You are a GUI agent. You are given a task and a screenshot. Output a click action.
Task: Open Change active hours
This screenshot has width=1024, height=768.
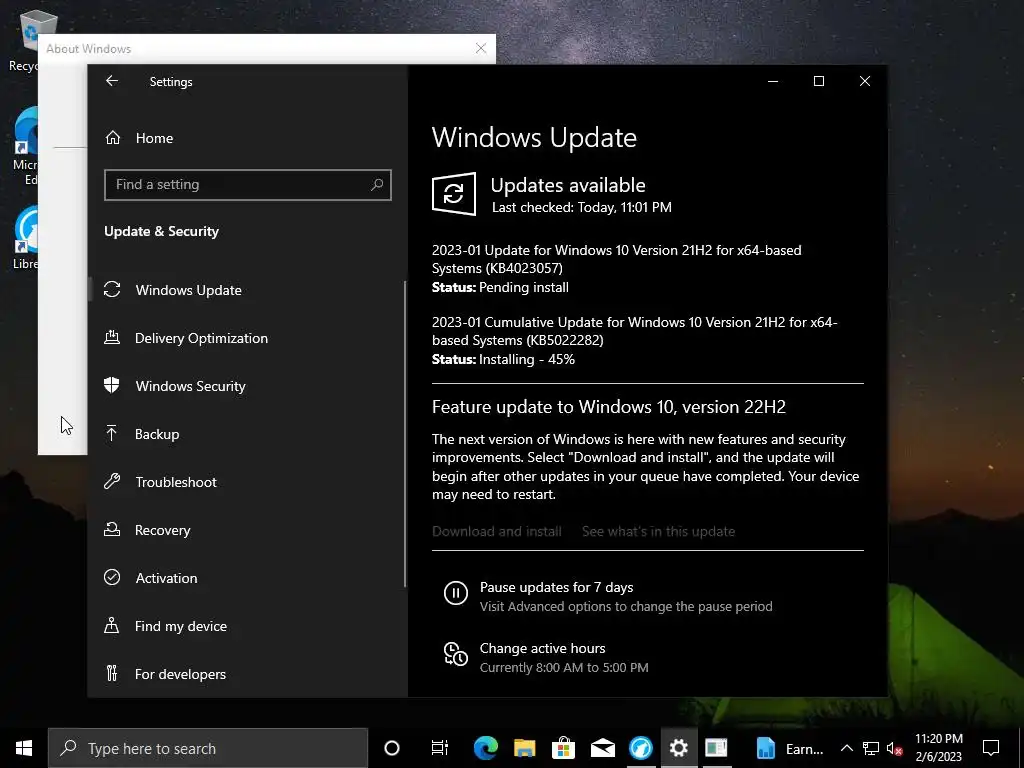point(542,648)
